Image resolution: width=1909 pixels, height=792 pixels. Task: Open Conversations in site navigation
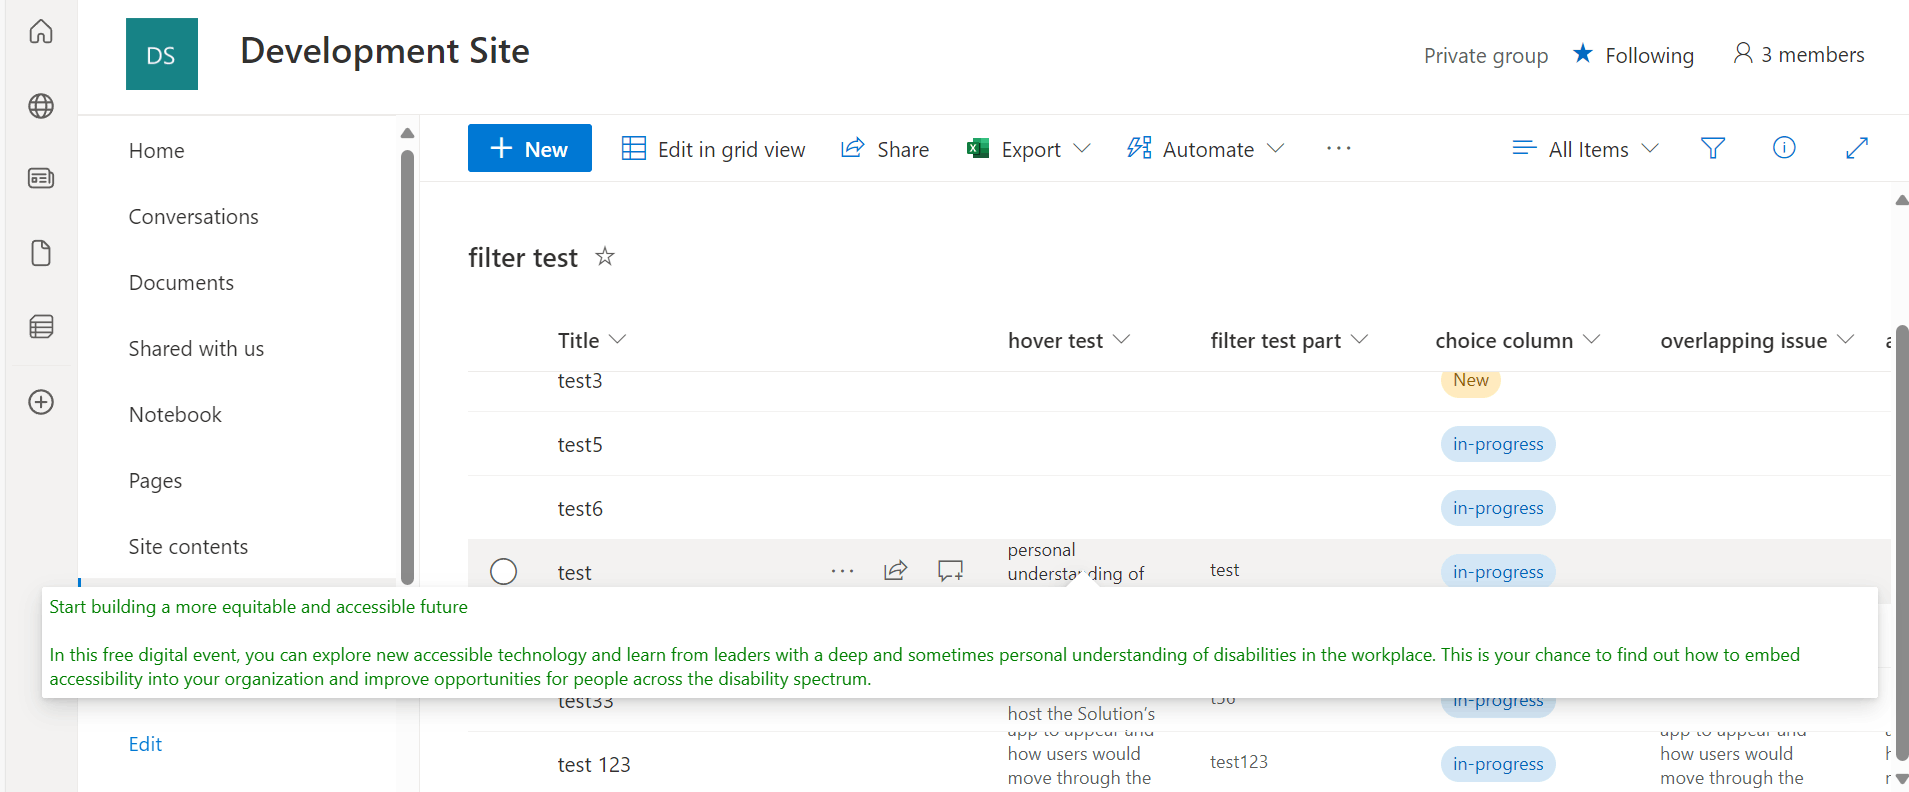click(194, 217)
